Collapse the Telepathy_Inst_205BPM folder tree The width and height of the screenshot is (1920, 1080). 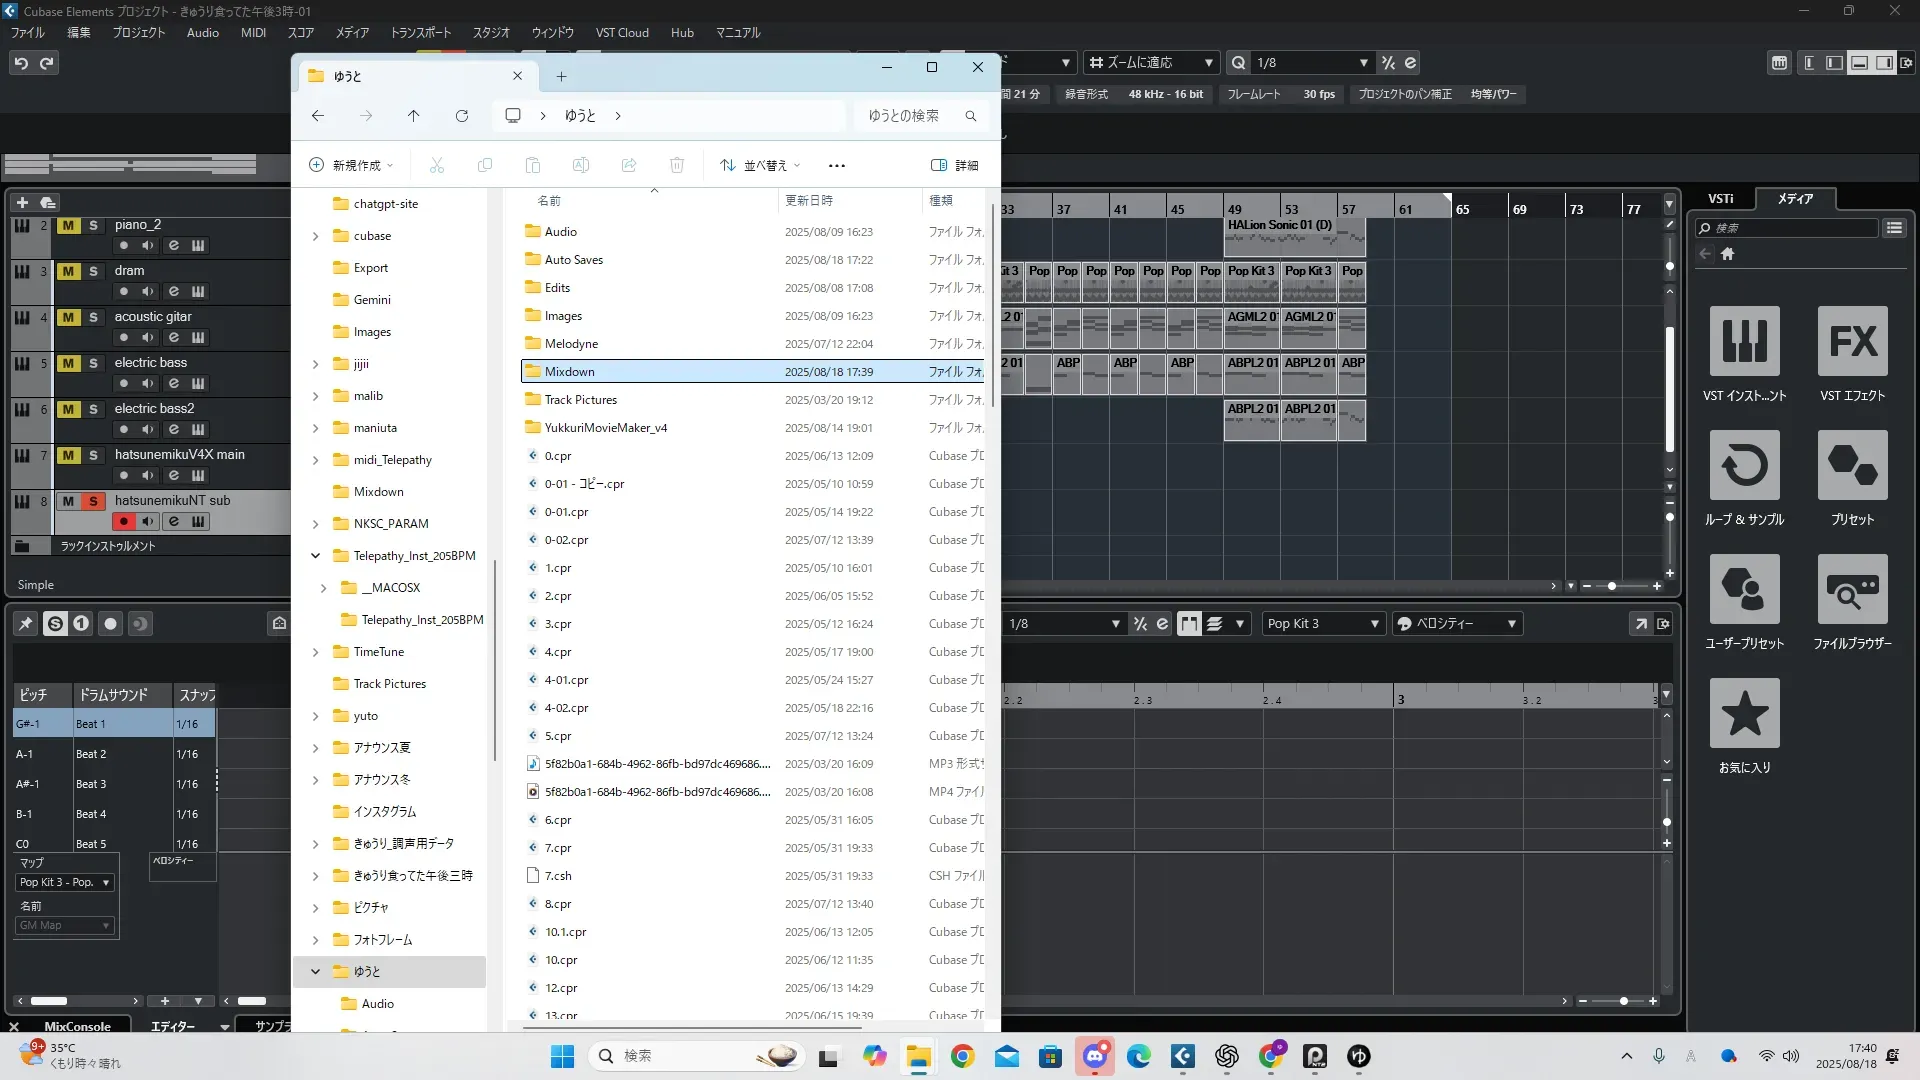click(316, 556)
